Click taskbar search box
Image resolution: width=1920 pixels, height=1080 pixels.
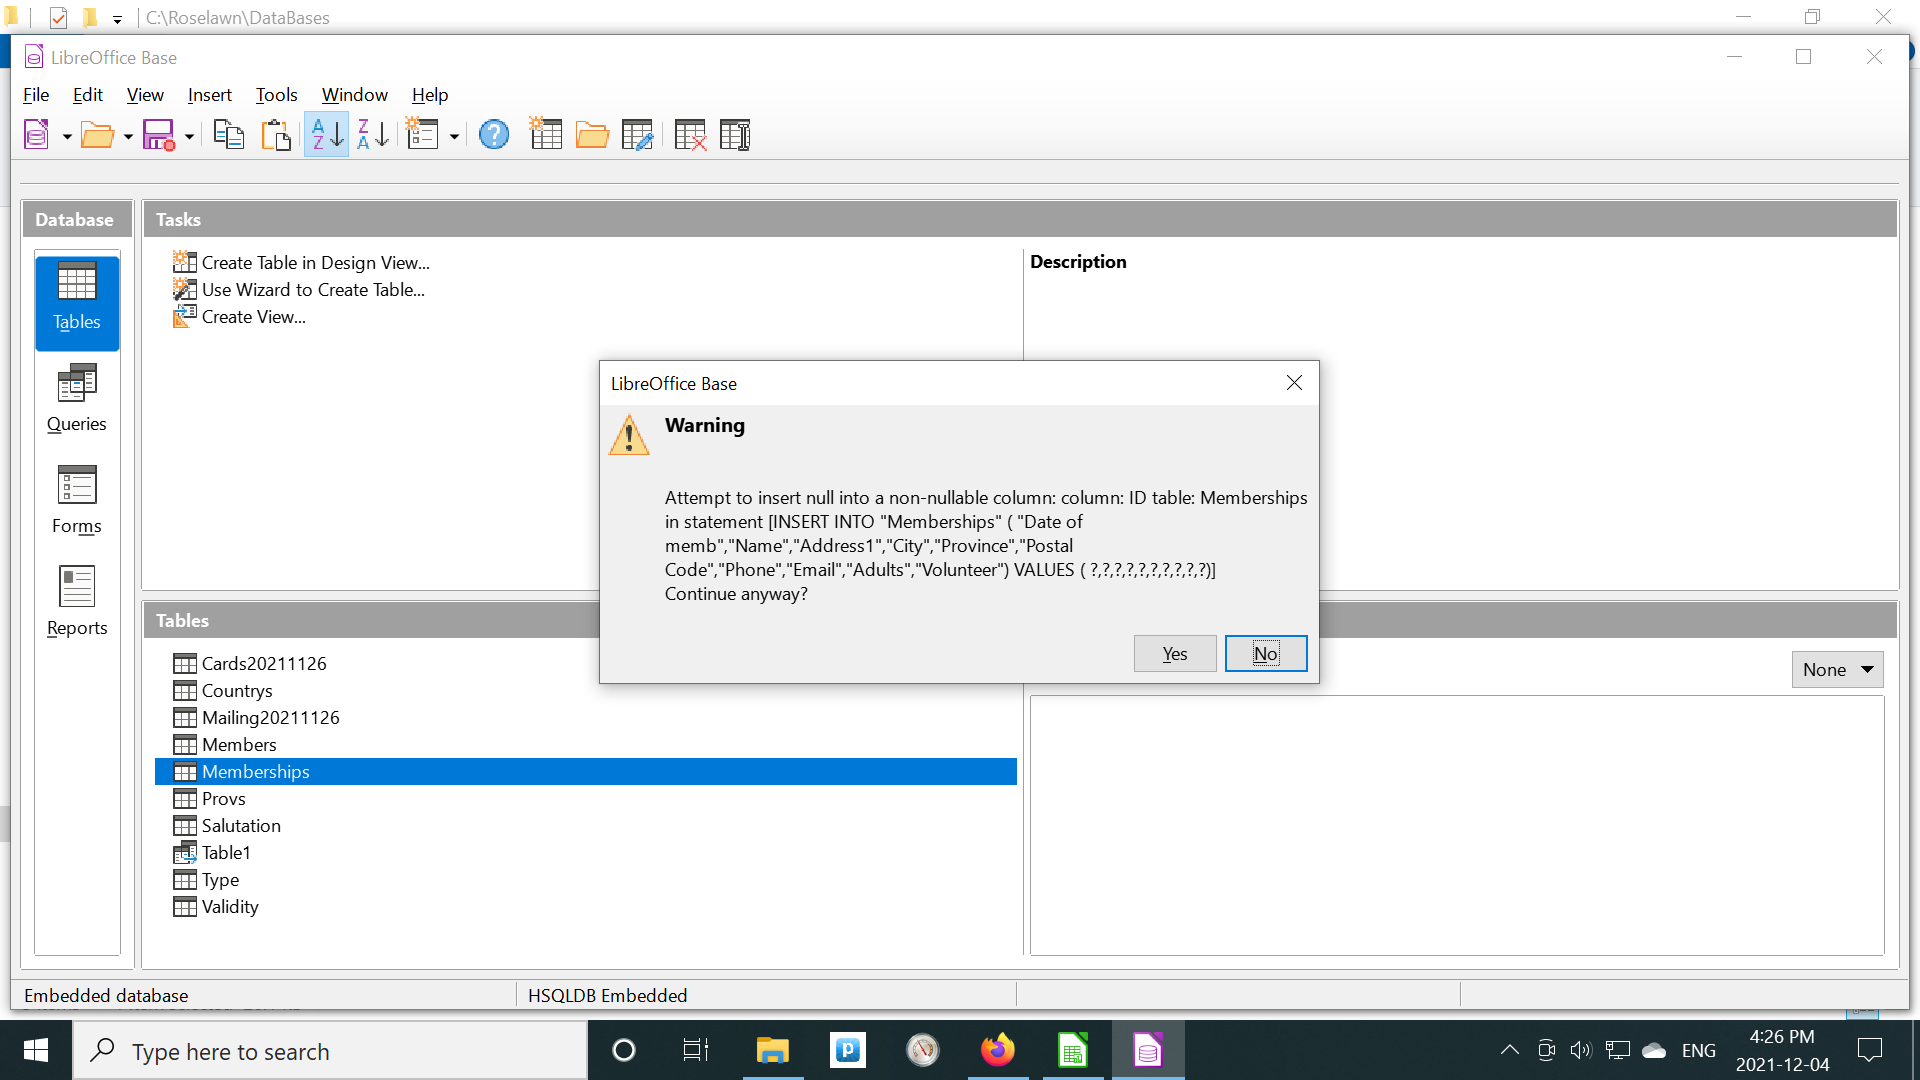pyautogui.click(x=331, y=1051)
